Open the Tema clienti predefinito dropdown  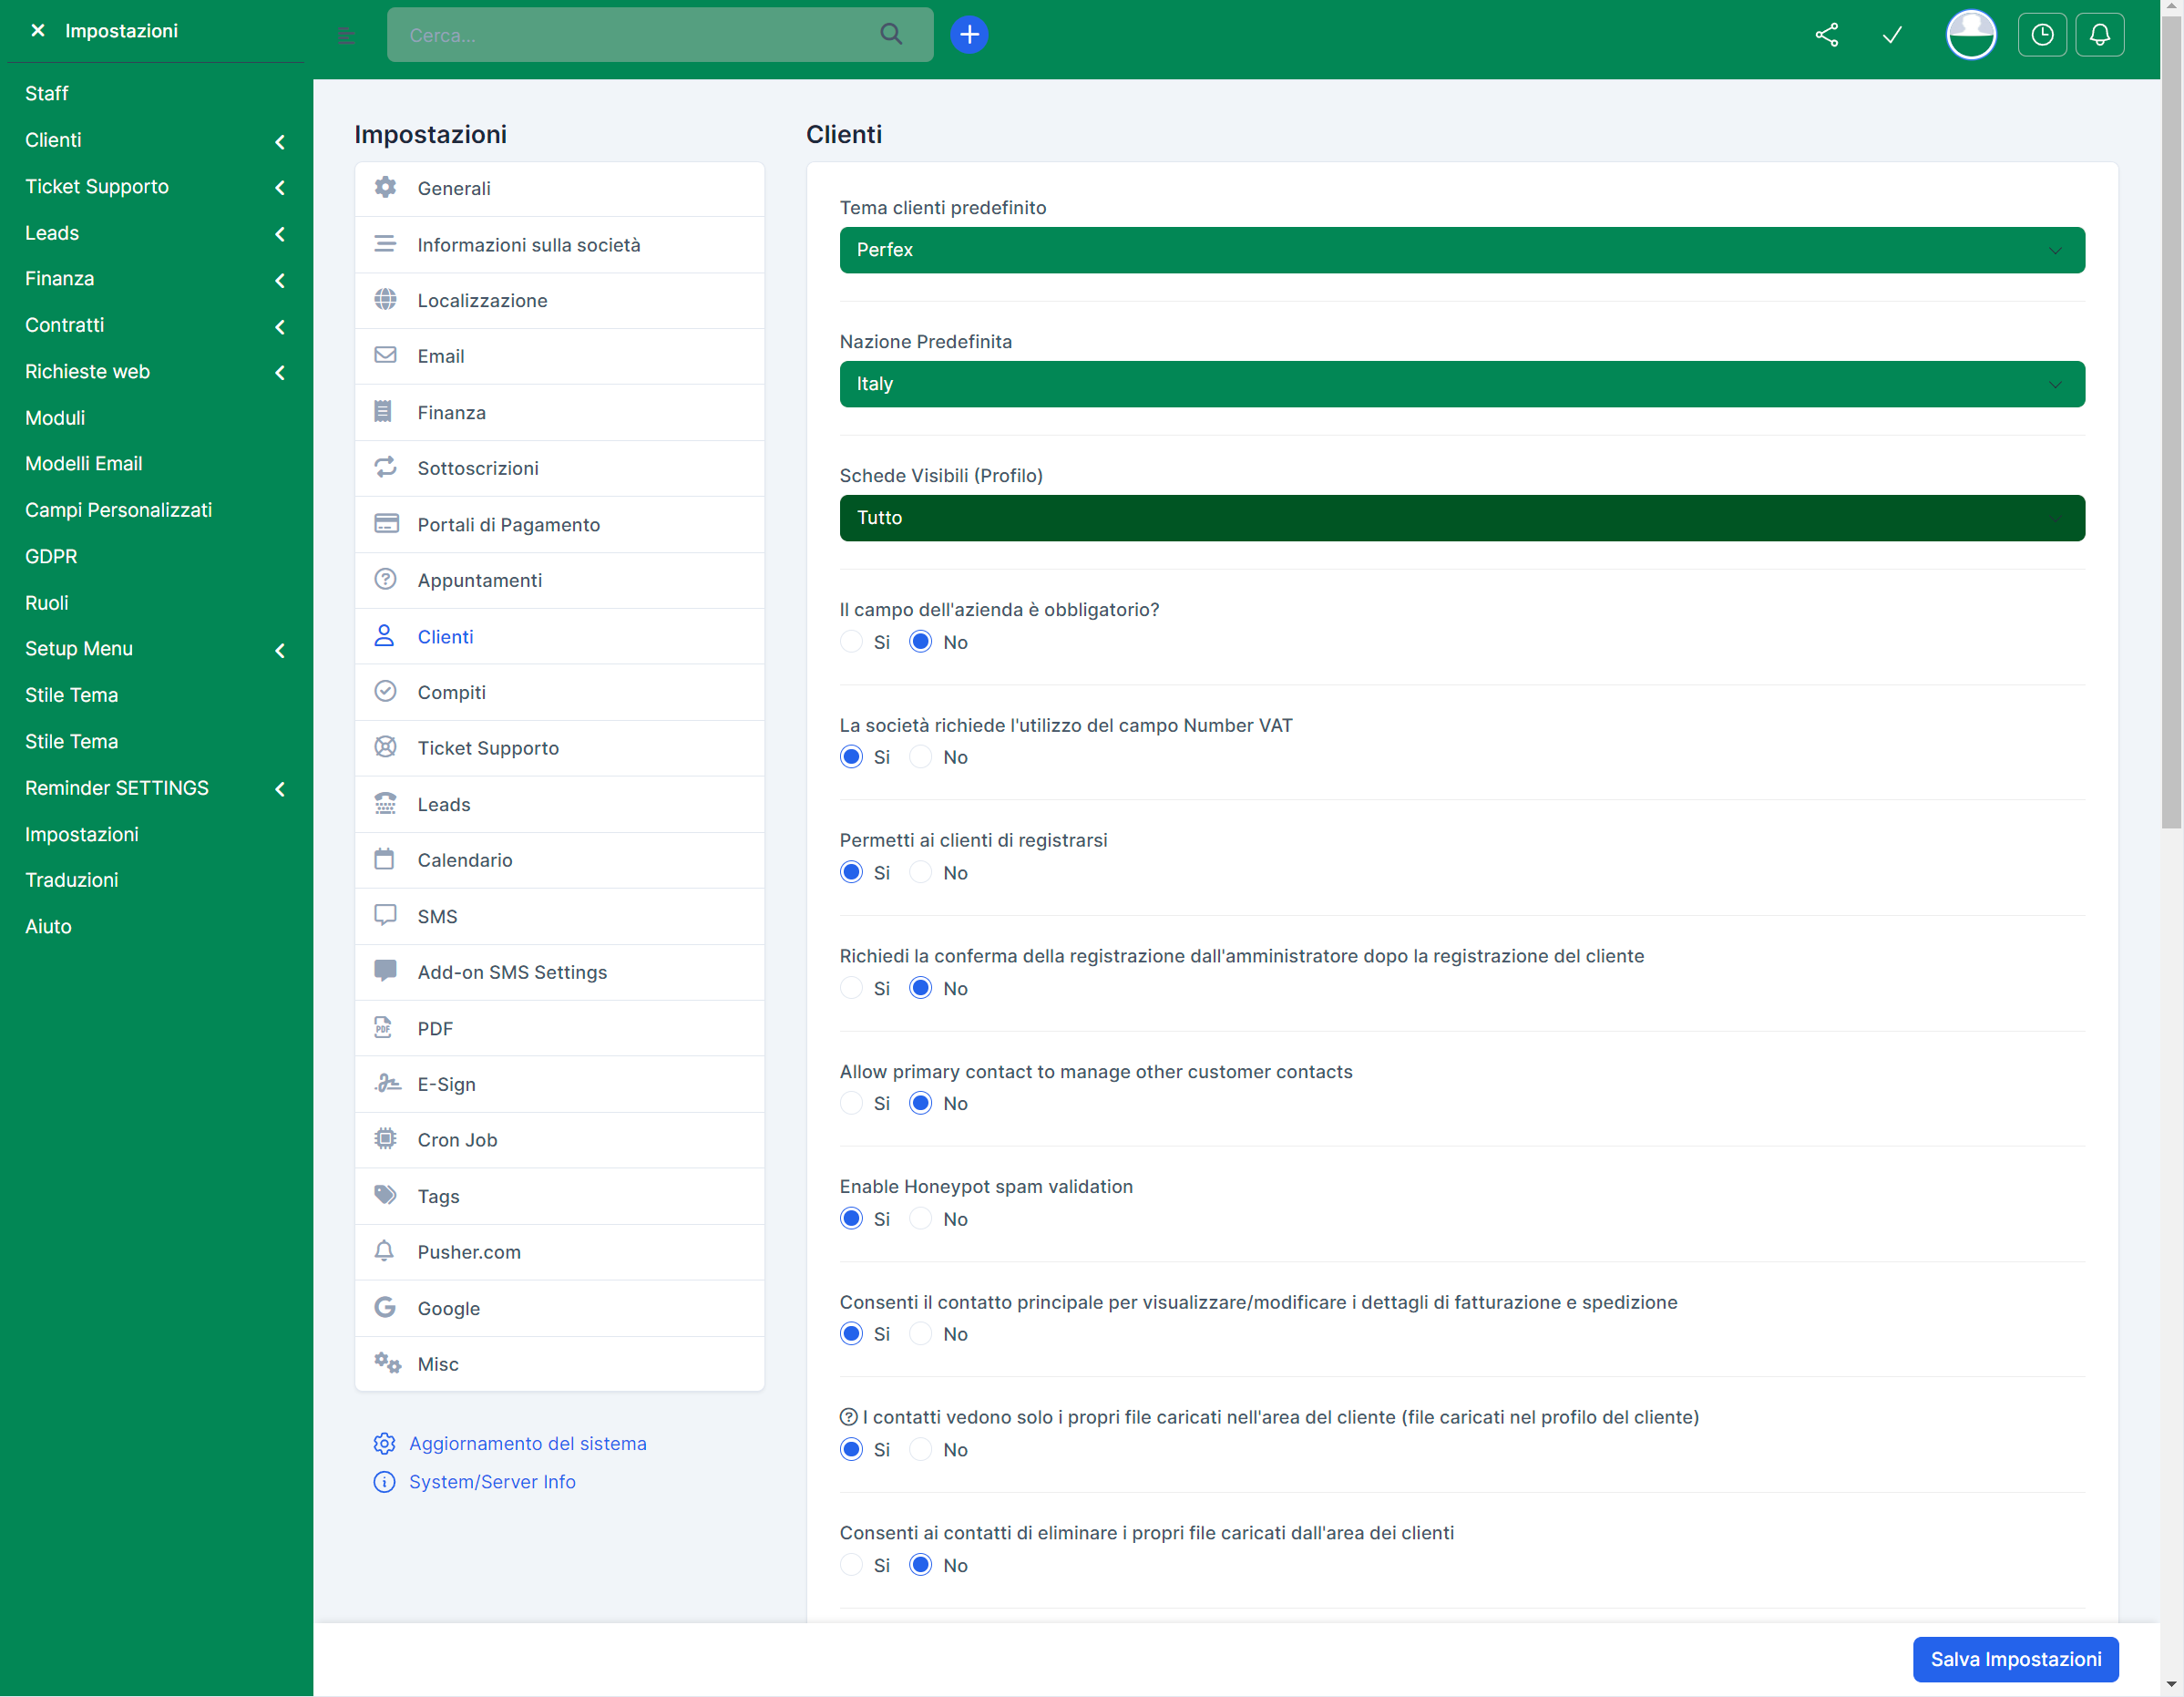tap(1461, 250)
